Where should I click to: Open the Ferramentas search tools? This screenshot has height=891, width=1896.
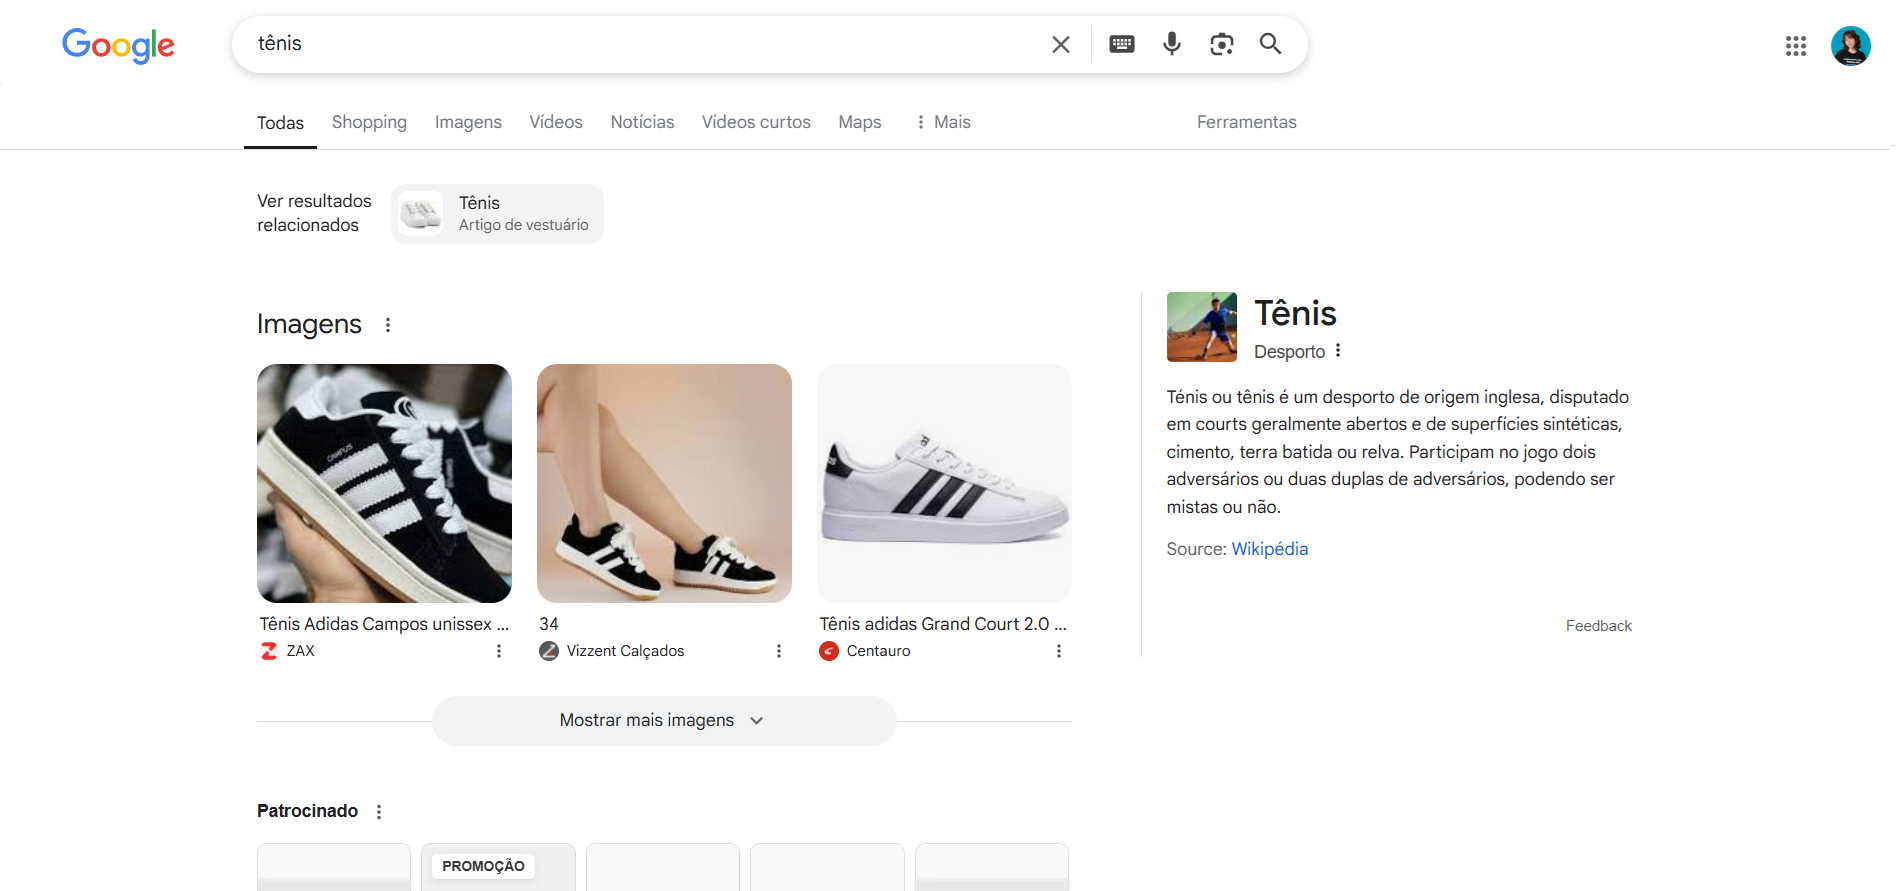point(1247,122)
